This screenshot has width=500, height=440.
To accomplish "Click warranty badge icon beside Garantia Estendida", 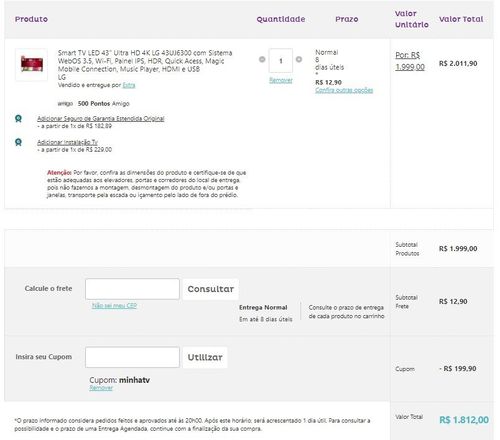I will coord(18,118).
